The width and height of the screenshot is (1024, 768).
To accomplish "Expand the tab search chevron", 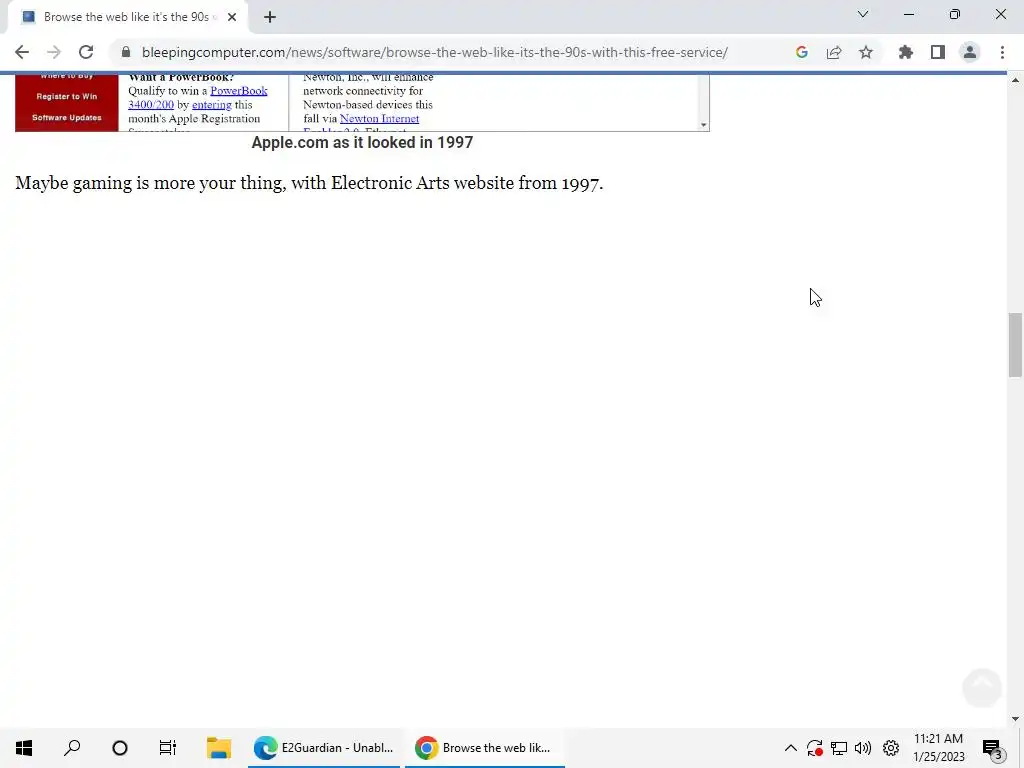I will (863, 14).
